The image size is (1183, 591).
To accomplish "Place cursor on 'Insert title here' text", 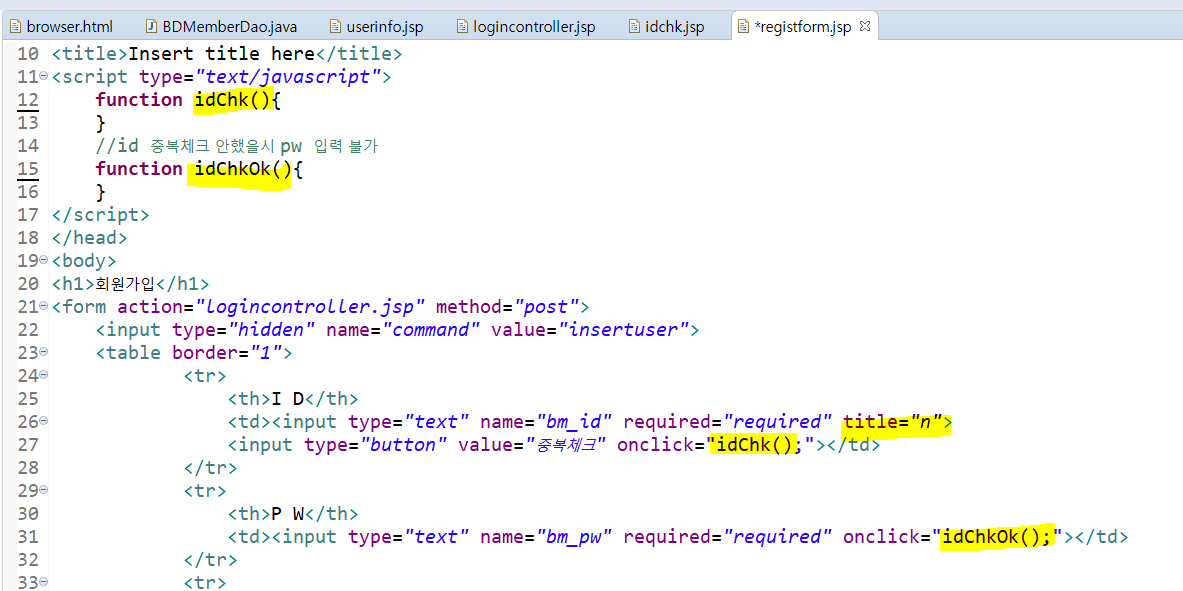I will point(222,54).
